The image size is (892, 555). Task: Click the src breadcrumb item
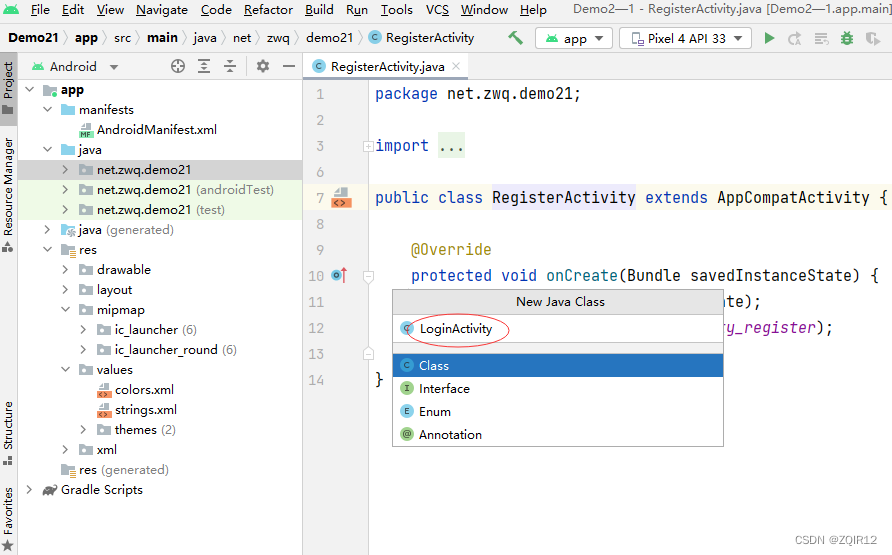pyautogui.click(x=122, y=38)
